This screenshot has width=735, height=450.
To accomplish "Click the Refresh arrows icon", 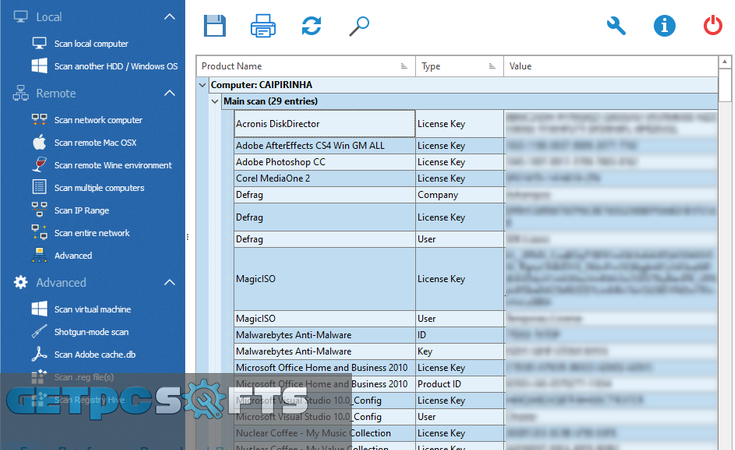I will pyautogui.click(x=311, y=26).
